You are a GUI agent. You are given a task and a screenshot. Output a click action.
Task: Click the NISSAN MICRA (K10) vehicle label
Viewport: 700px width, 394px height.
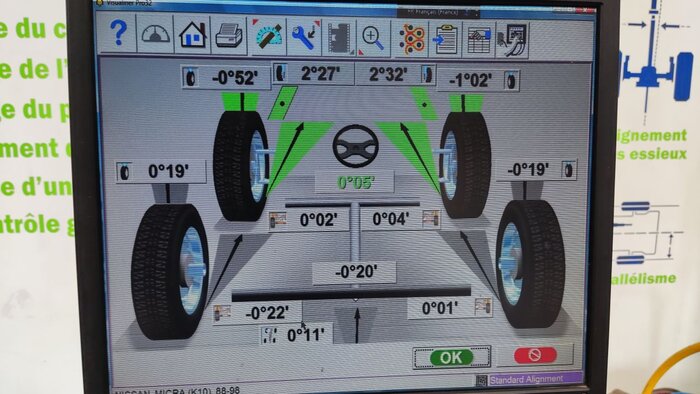177,391
